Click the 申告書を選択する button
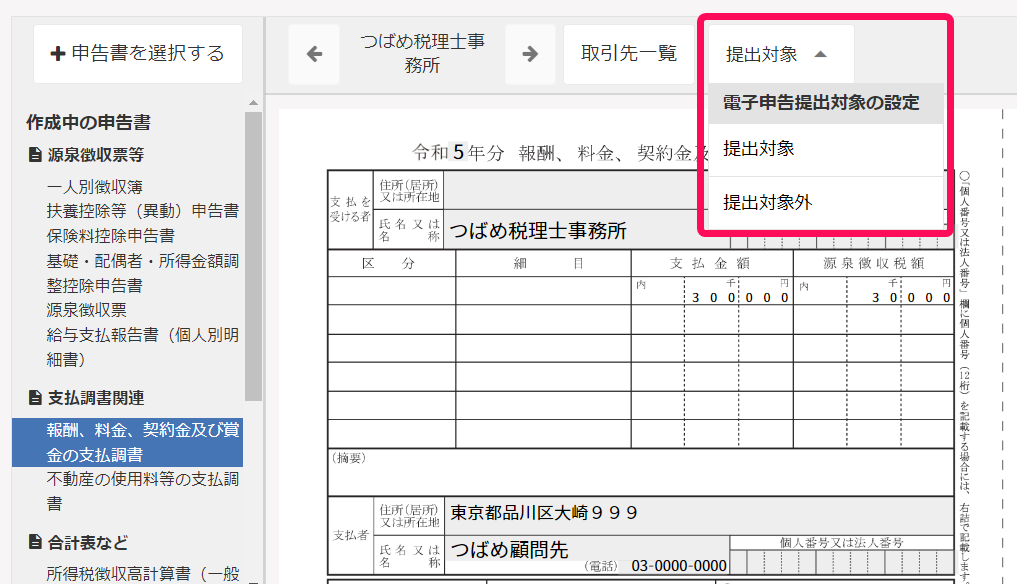Screen dimensions: 1017x584 (138, 54)
